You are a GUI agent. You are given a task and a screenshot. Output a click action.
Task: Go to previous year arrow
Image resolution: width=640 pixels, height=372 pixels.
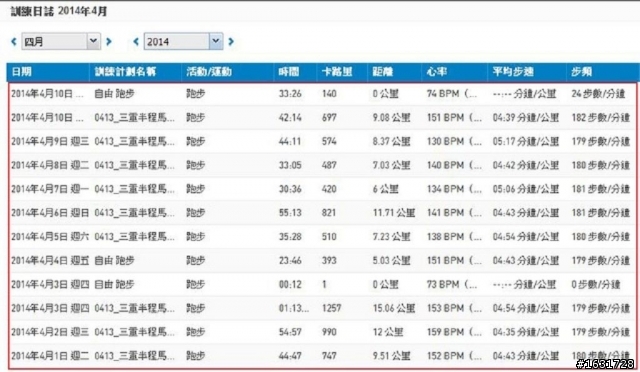click(136, 41)
